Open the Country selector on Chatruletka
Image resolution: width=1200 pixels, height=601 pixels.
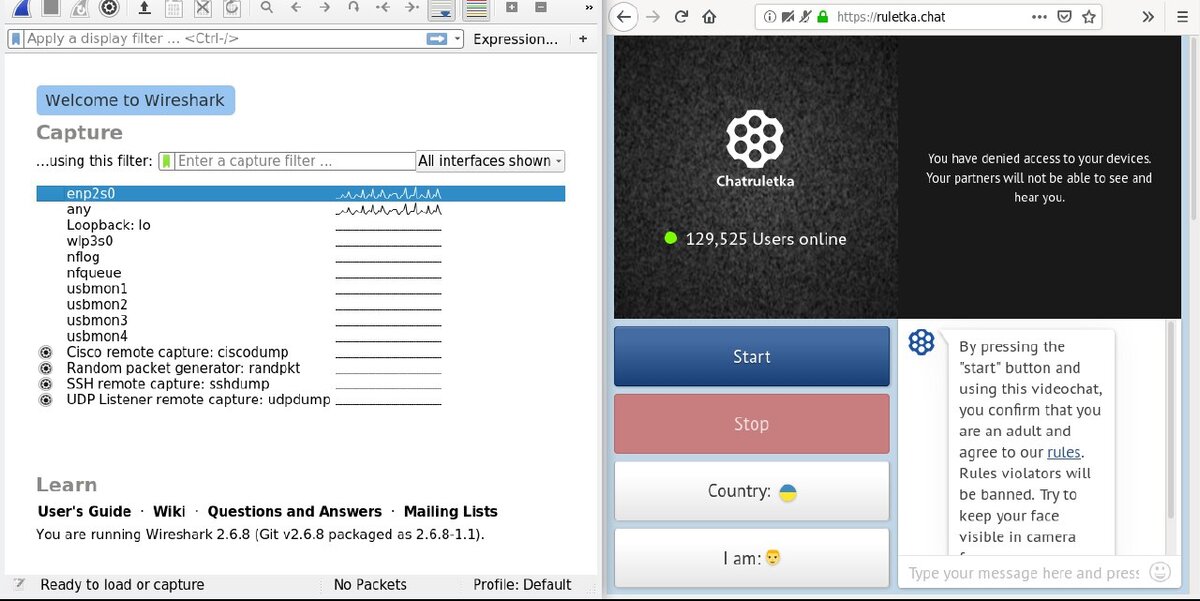click(751, 491)
